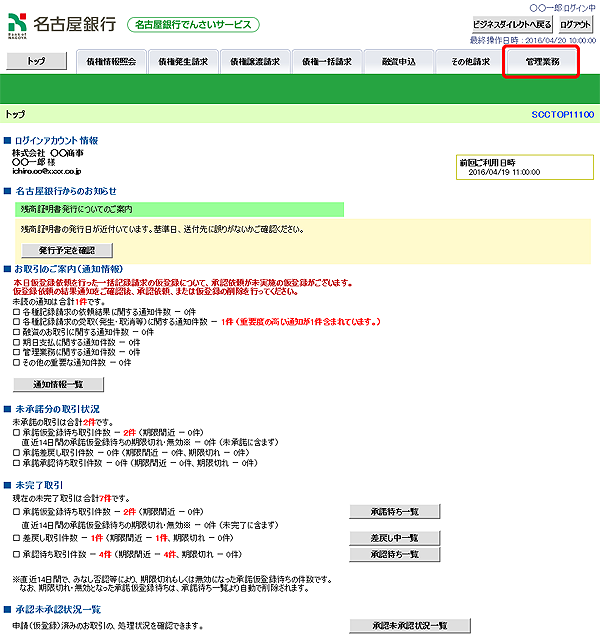Open the 債権発生請求 tab
Image resolution: width=600 pixels, height=642 pixels.
183,62
